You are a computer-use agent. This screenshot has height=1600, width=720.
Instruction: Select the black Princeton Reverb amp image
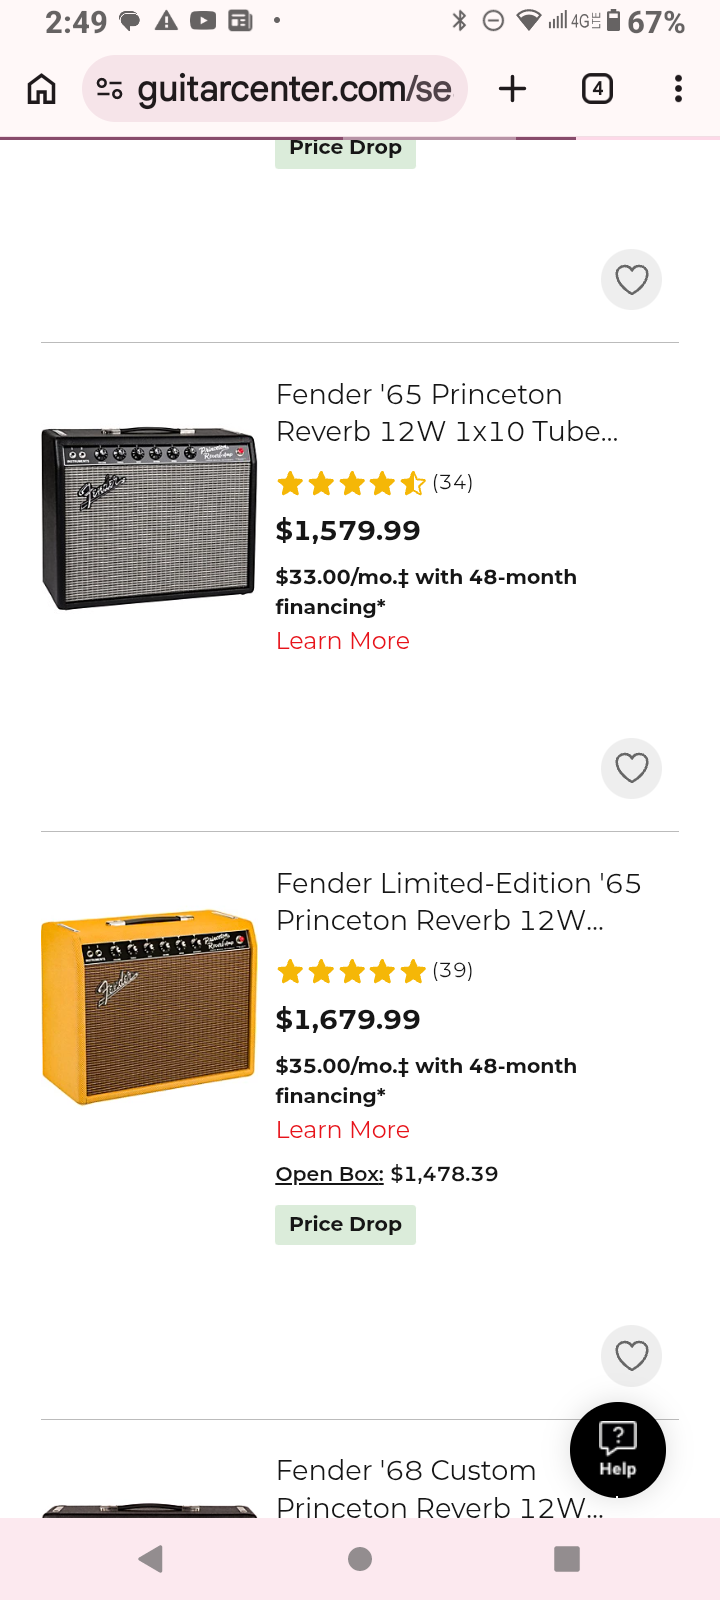coord(149,518)
